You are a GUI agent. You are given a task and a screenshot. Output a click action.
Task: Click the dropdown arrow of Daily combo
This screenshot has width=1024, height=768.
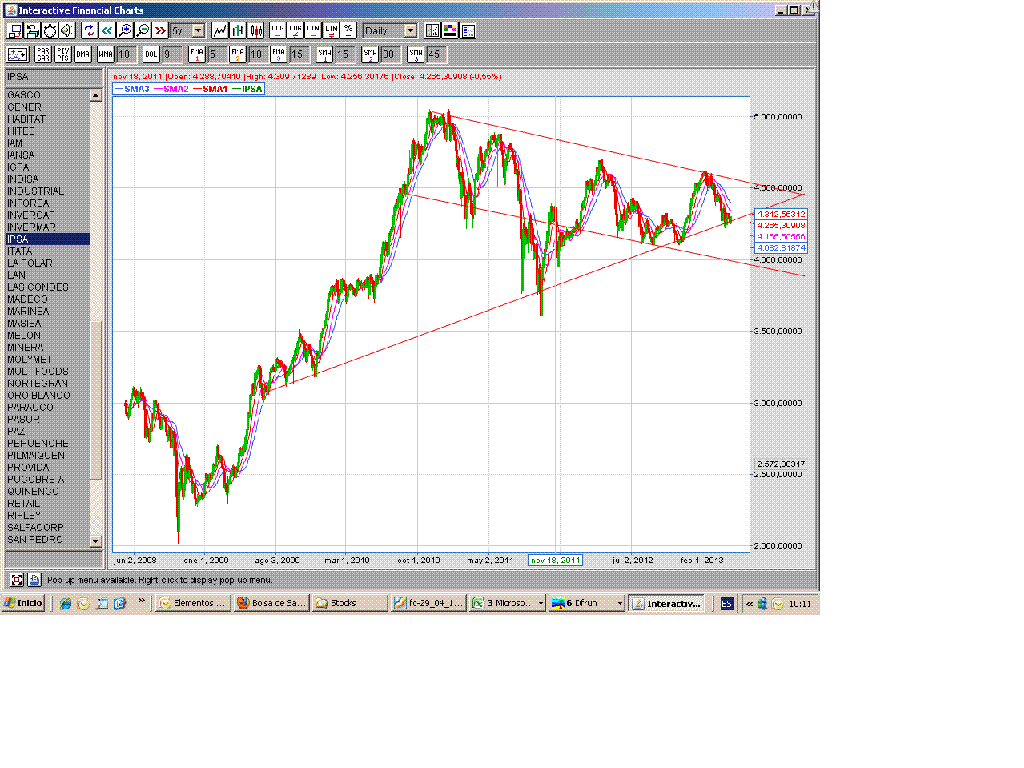(410, 31)
